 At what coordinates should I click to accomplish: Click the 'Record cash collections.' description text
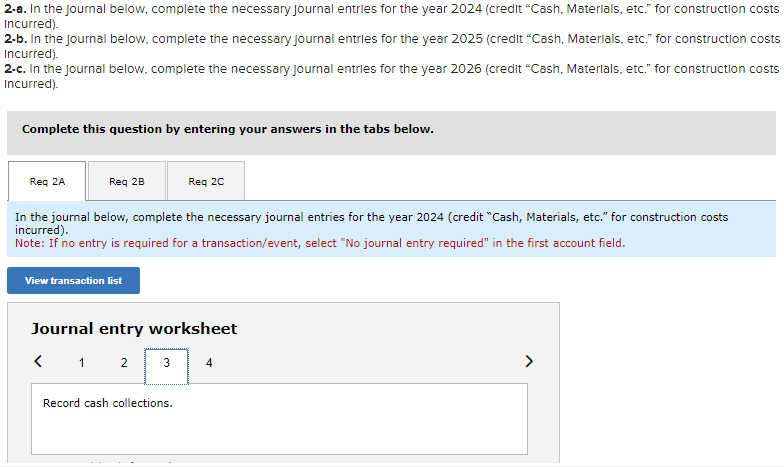pos(107,404)
